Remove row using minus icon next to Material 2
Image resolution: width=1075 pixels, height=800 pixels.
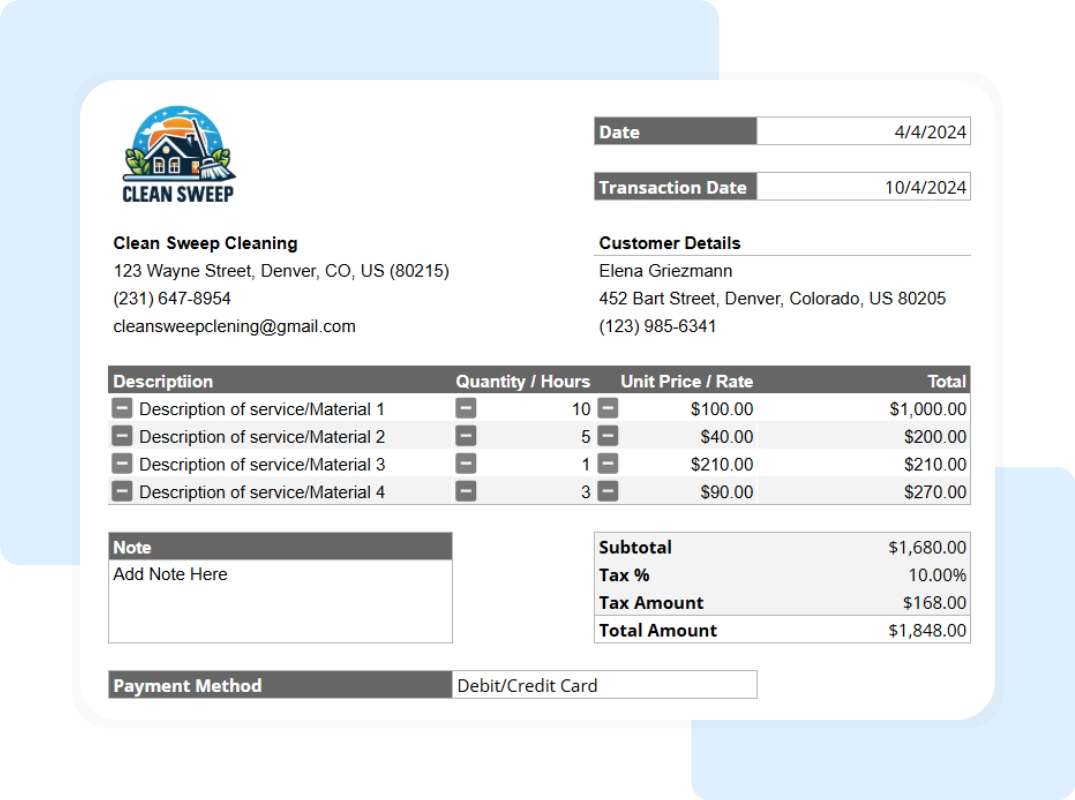(121, 436)
